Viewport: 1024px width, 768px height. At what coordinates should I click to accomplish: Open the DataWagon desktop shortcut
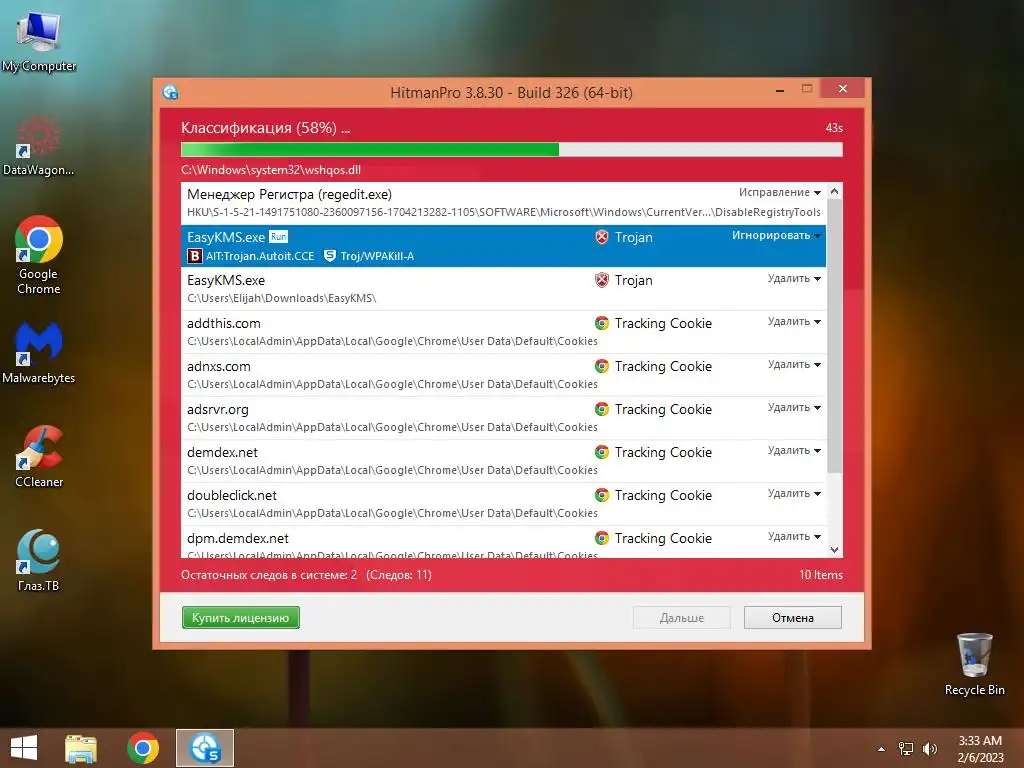click(39, 146)
